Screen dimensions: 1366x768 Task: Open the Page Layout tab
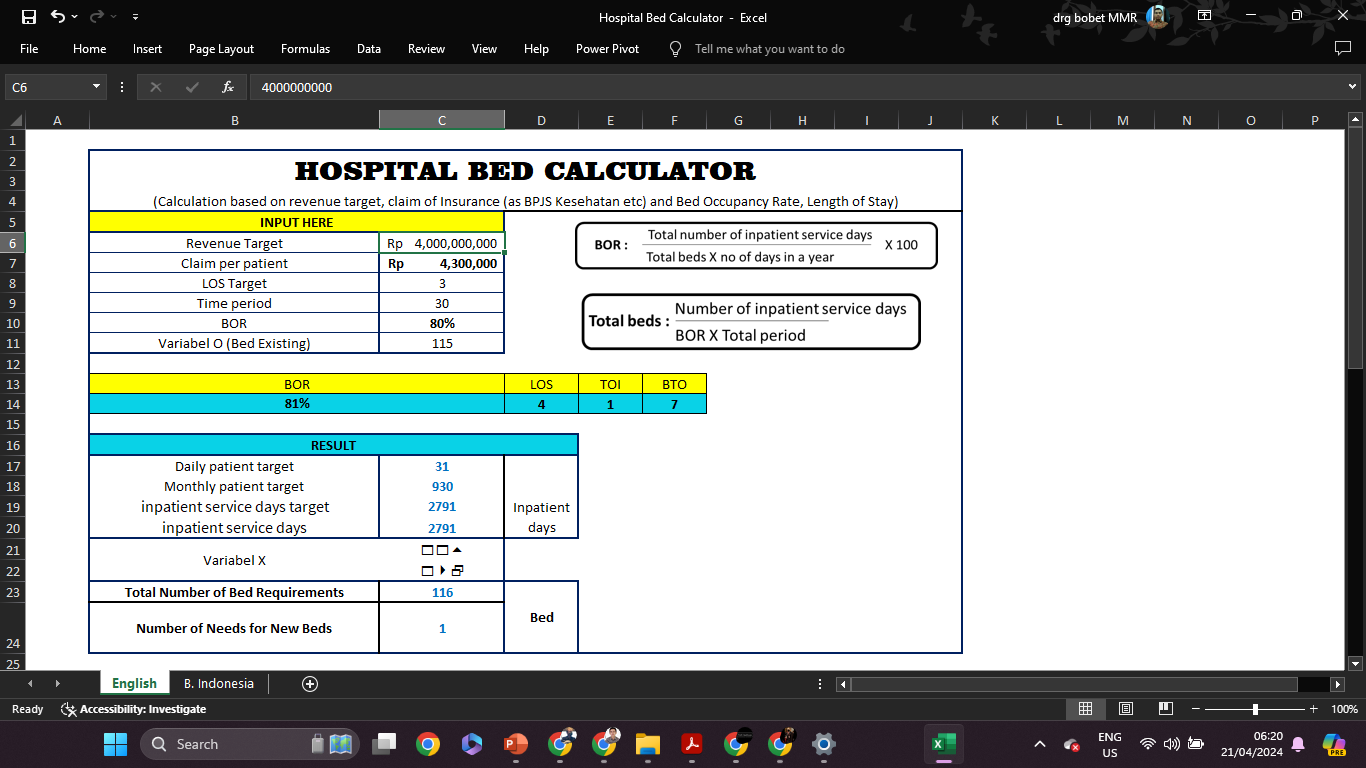click(x=221, y=48)
